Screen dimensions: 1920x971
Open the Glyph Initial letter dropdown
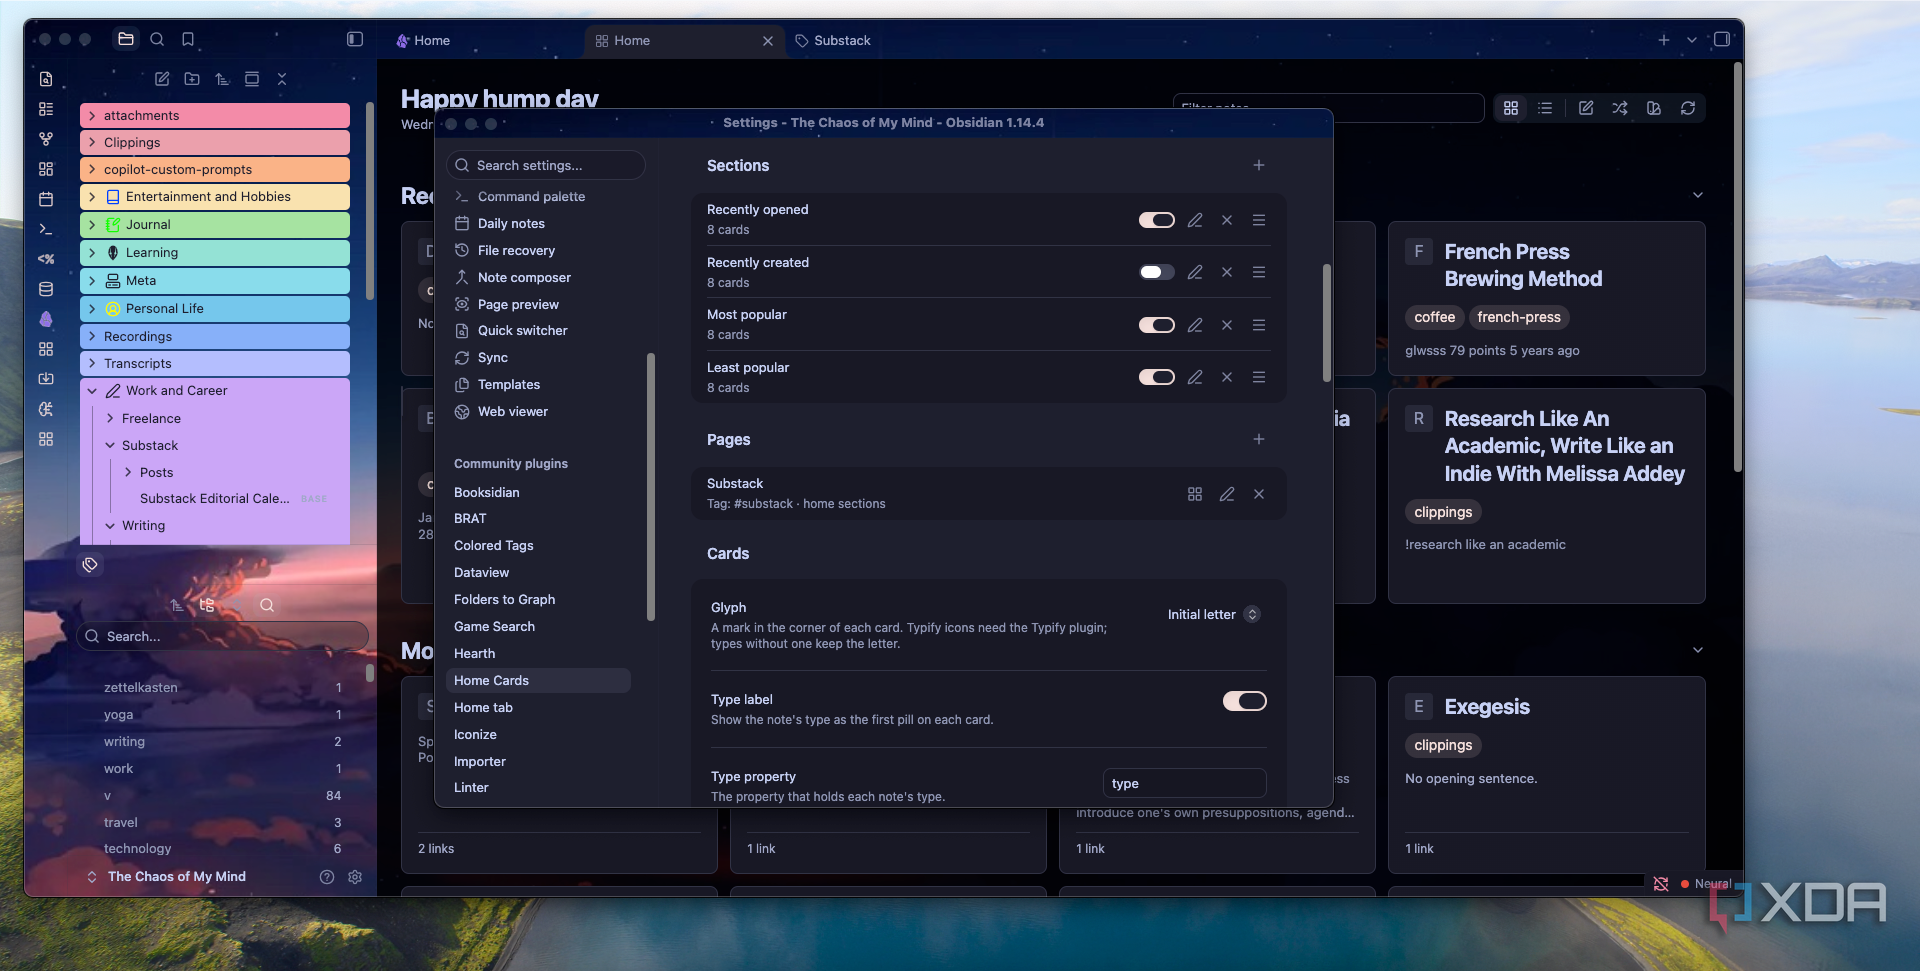(1214, 614)
